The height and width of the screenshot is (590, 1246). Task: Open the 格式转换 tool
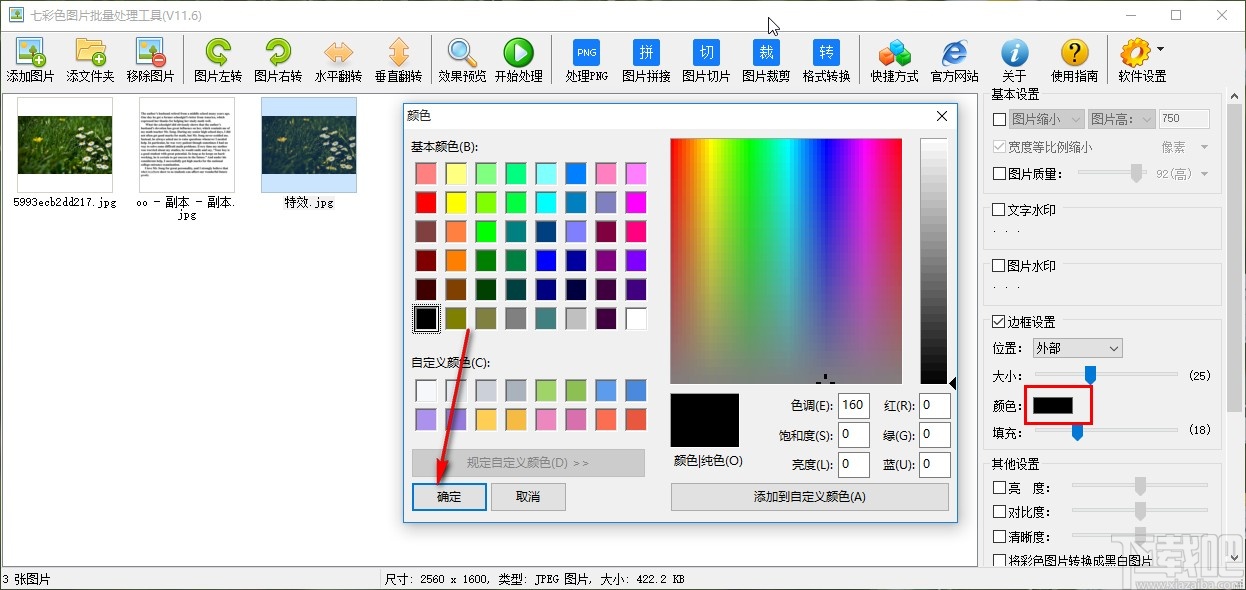[x=826, y=60]
